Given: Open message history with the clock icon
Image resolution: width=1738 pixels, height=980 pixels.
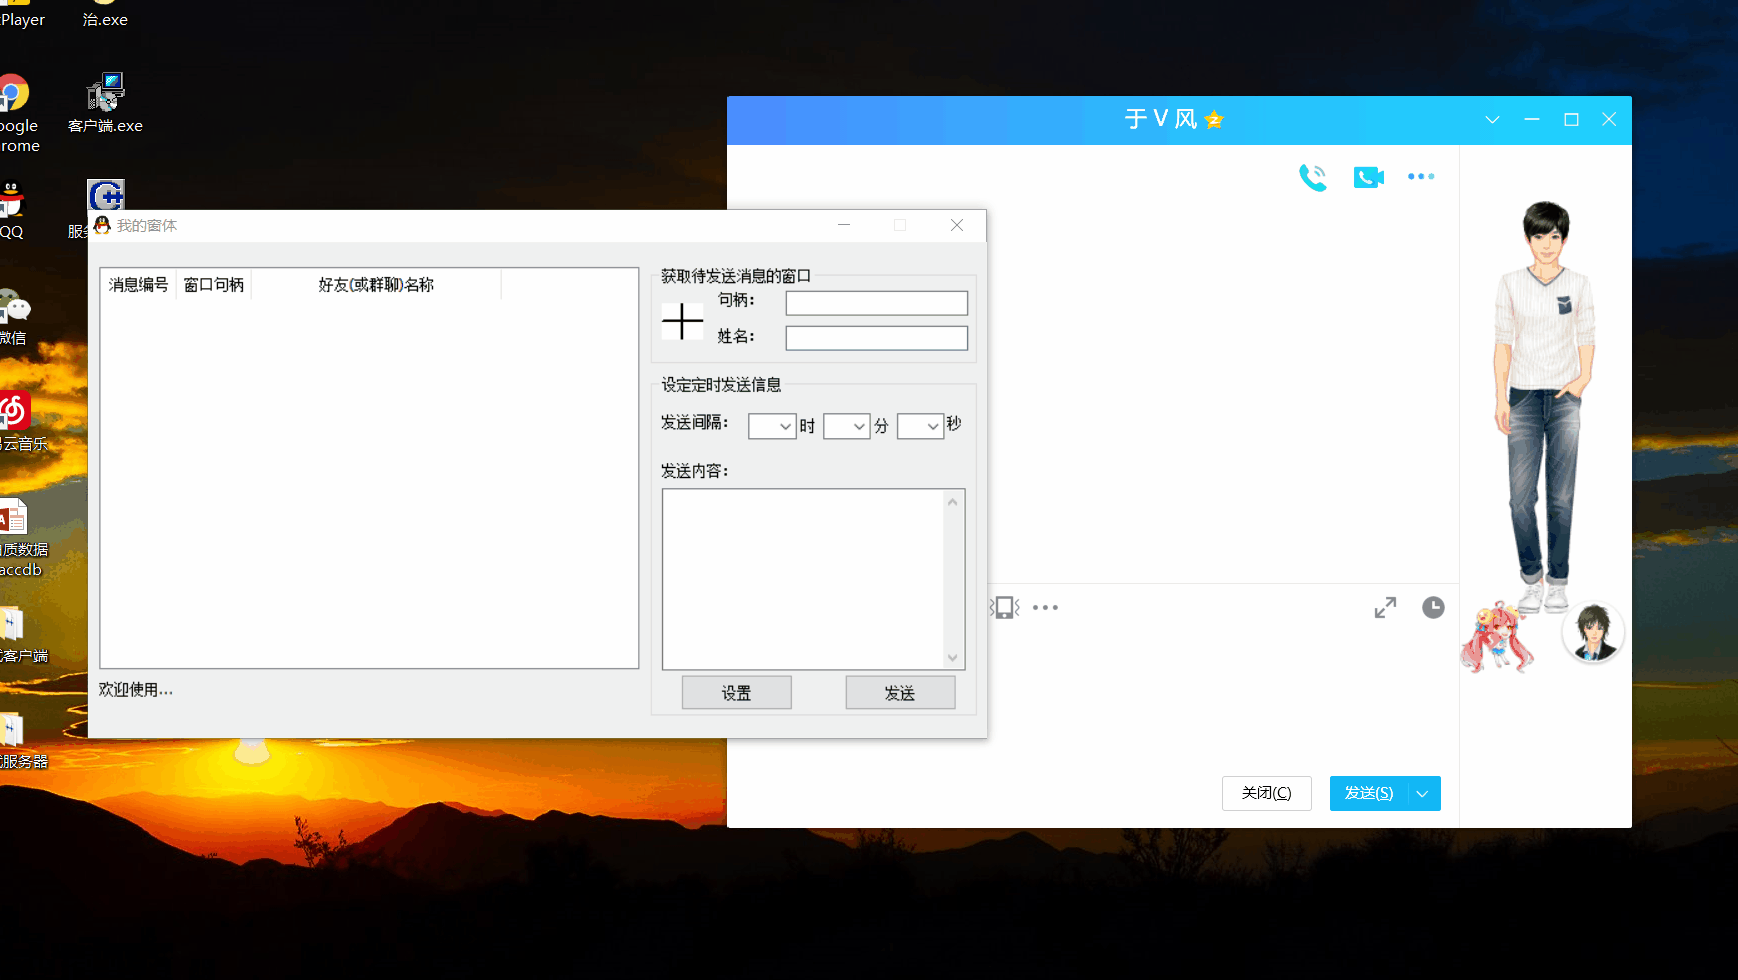Looking at the screenshot, I should [1432, 607].
